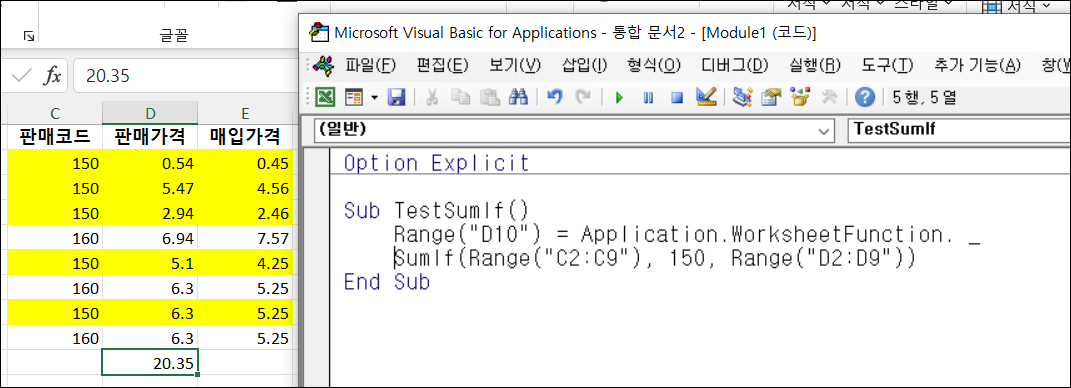This screenshot has height=388, width=1071.
Task: Open the TestSumIf procedure dropdown
Action: pyautogui.click(x=958, y=130)
